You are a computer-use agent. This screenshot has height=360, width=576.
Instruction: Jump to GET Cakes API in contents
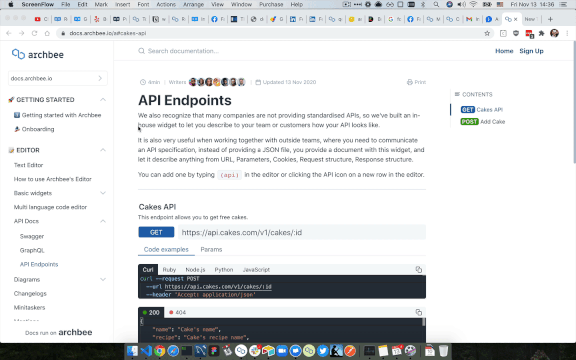pos(482,109)
